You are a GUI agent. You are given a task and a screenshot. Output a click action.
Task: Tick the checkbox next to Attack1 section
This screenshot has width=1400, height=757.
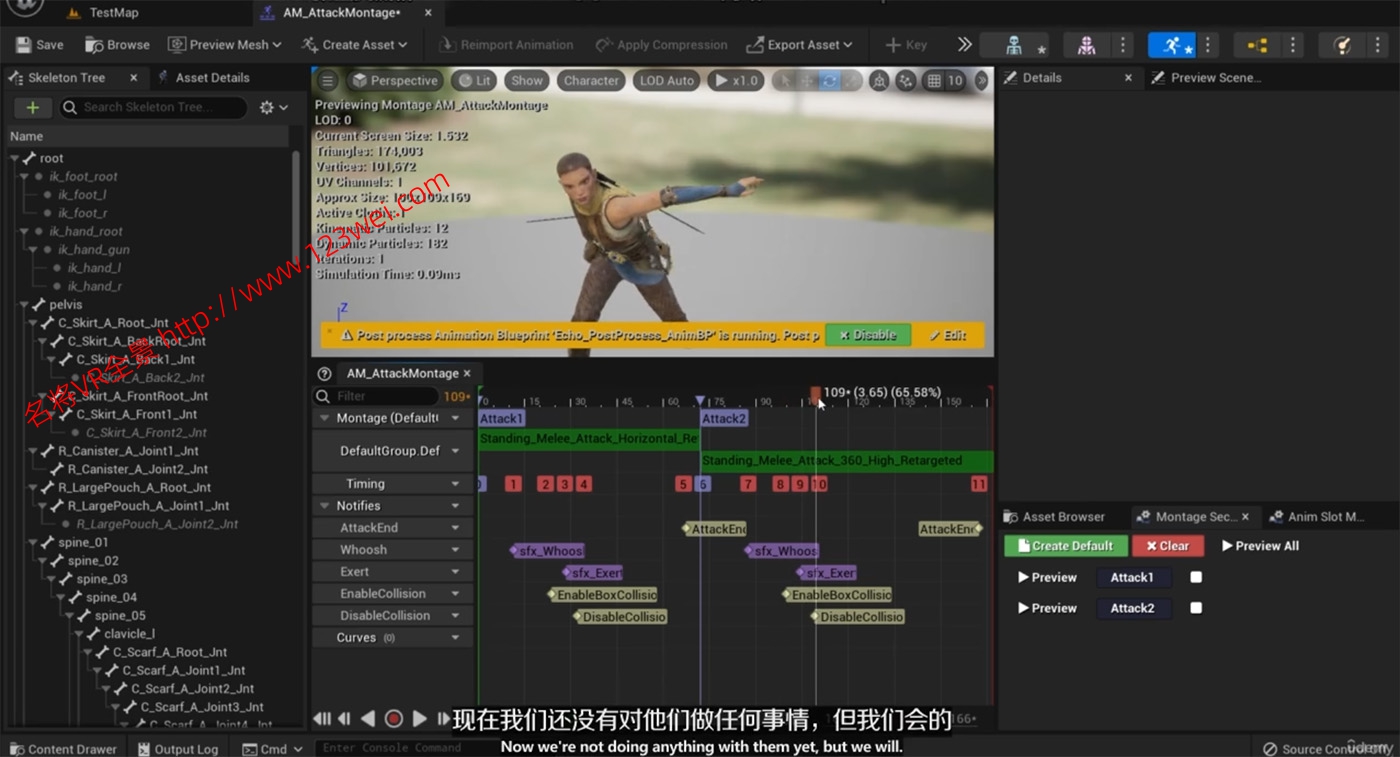1196,577
